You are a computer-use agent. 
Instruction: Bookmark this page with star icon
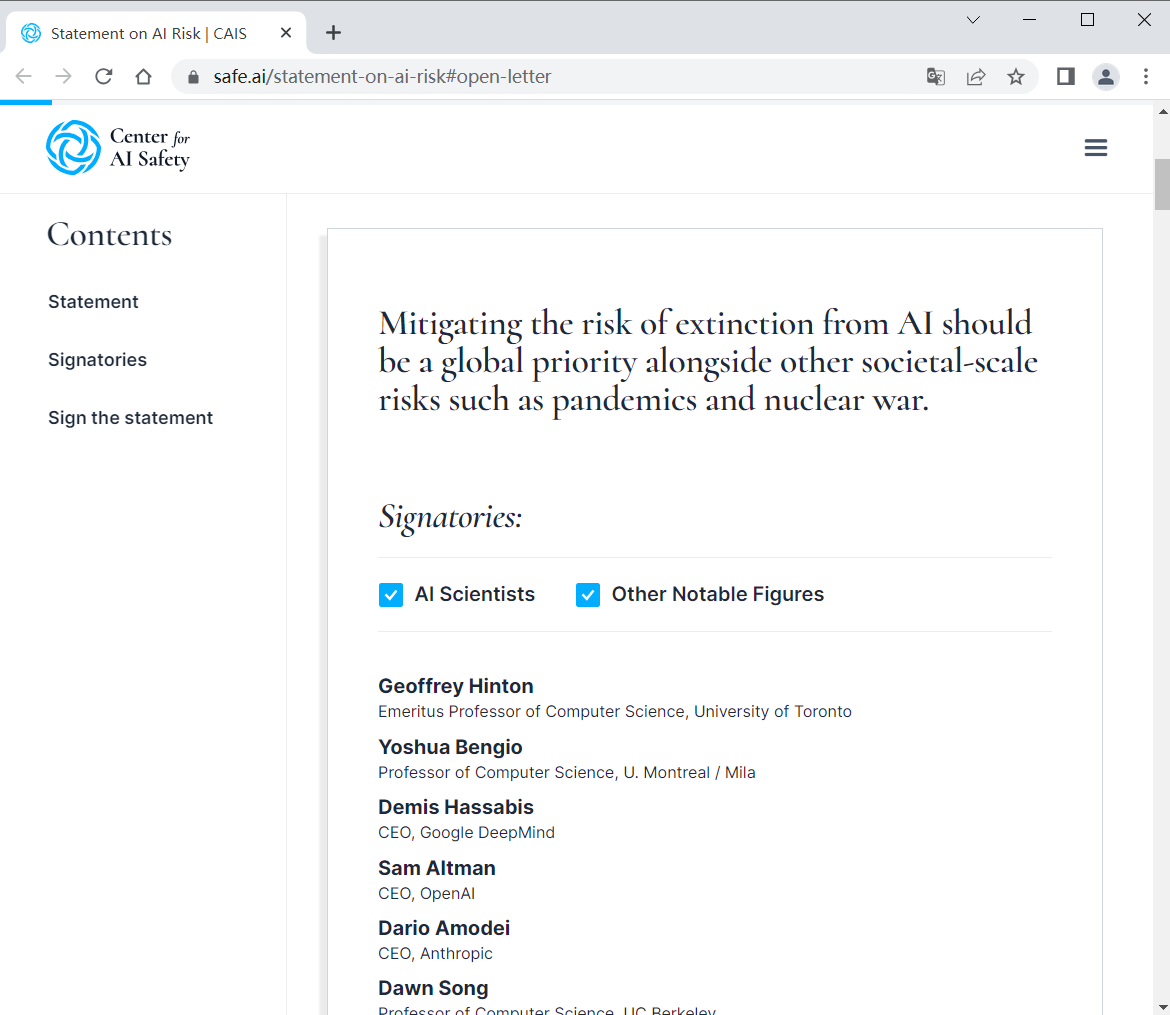[x=1016, y=77]
